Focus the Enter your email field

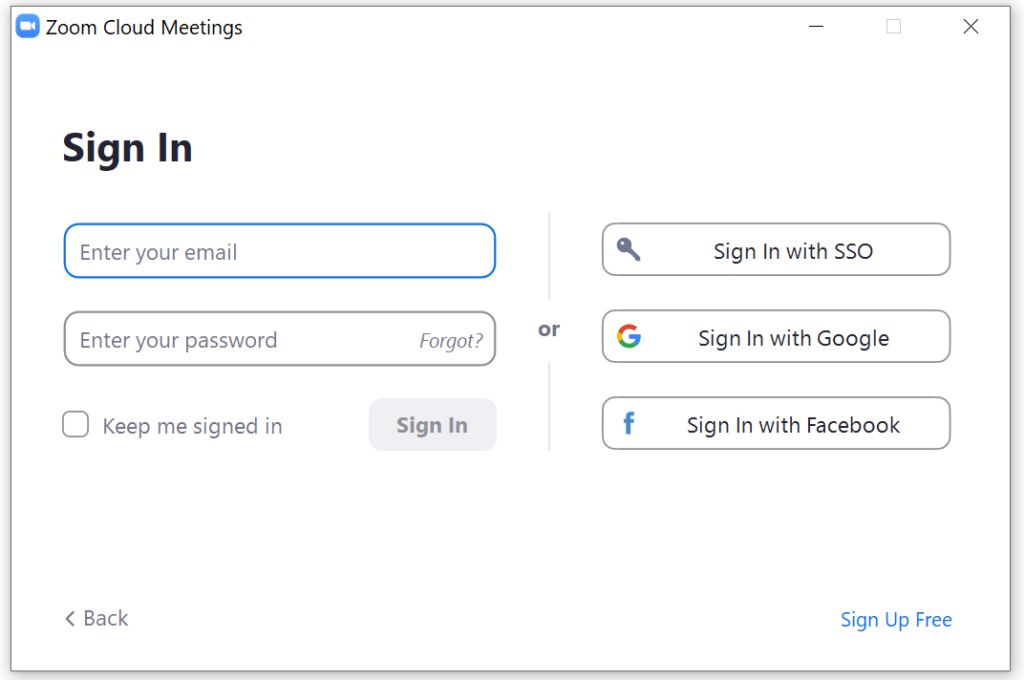click(x=280, y=251)
